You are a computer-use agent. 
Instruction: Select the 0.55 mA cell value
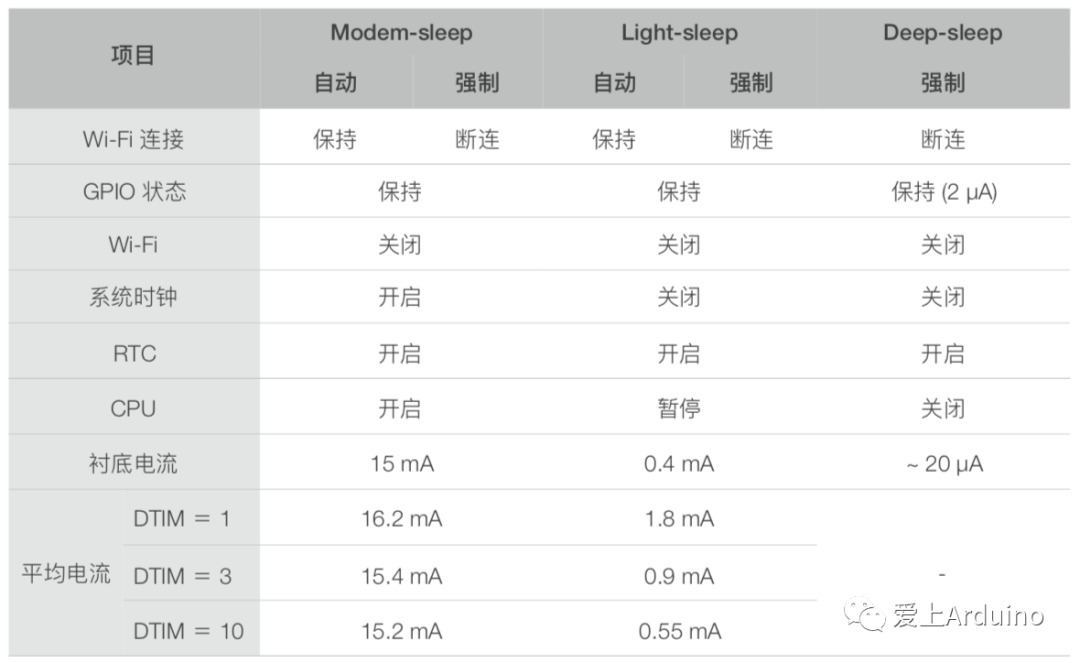[x=679, y=631]
